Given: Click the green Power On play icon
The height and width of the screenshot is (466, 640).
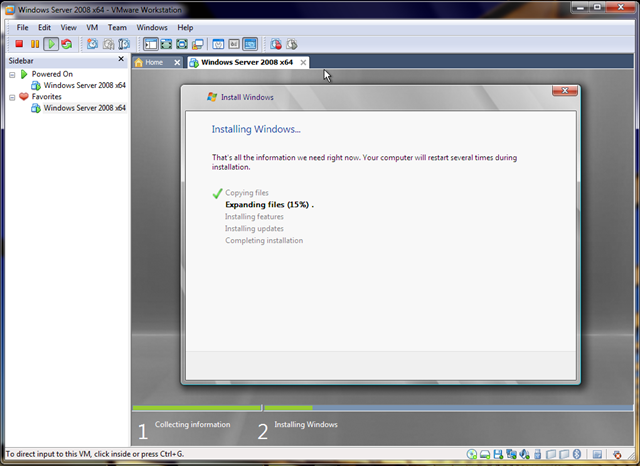Looking at the screenshot, I should pos(51,44).
